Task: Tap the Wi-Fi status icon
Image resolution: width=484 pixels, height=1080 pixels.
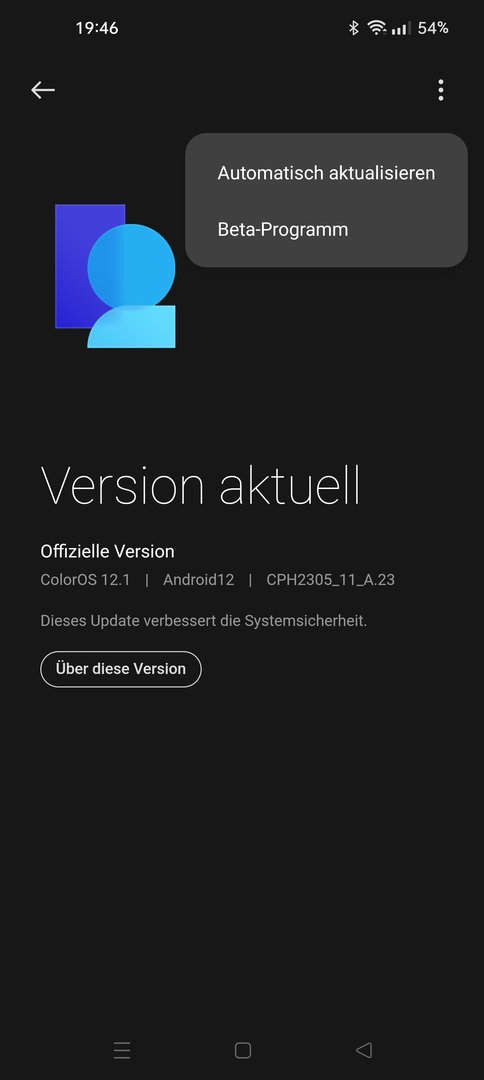Action: [377, 28]
